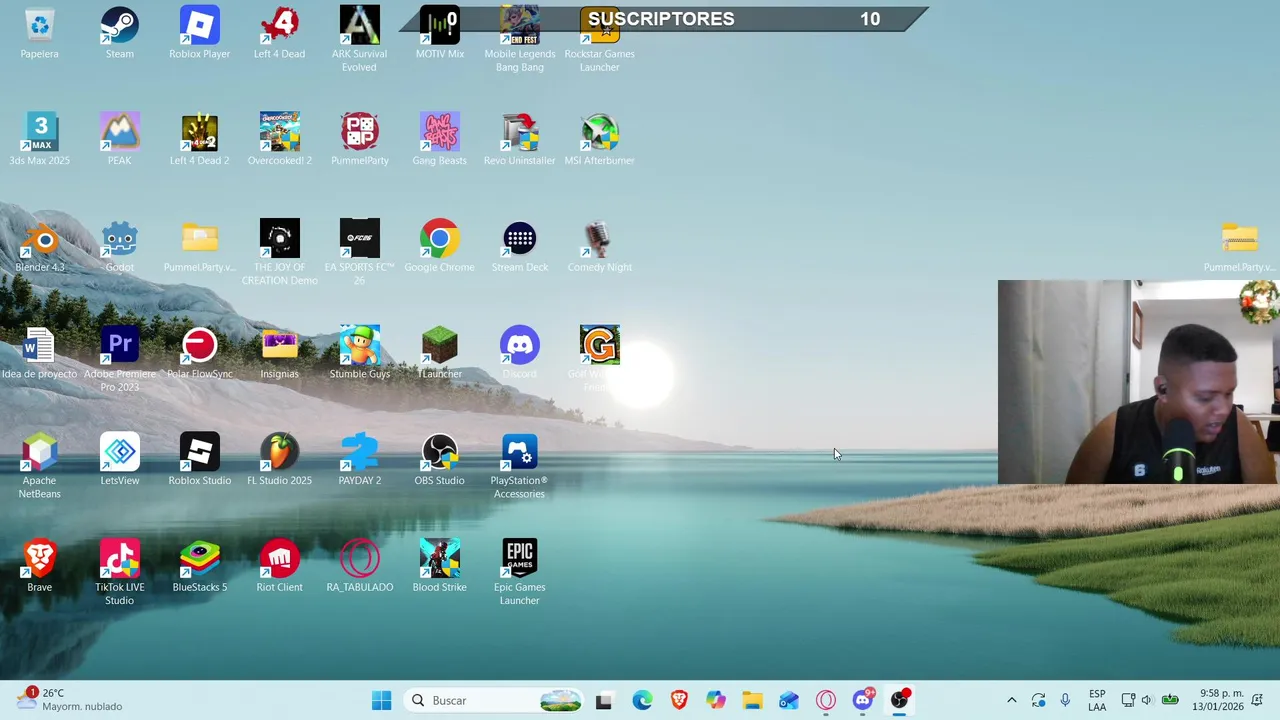Viewport: 1280px width, 720px height.
Task: Select the Blood Strike icon
Action: 439,566
